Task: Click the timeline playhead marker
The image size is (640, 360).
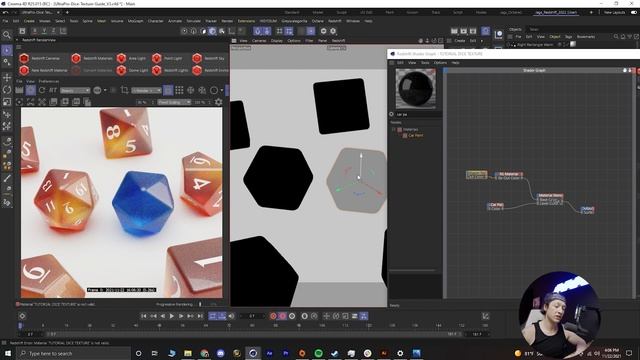Action: tap(20, 326)
